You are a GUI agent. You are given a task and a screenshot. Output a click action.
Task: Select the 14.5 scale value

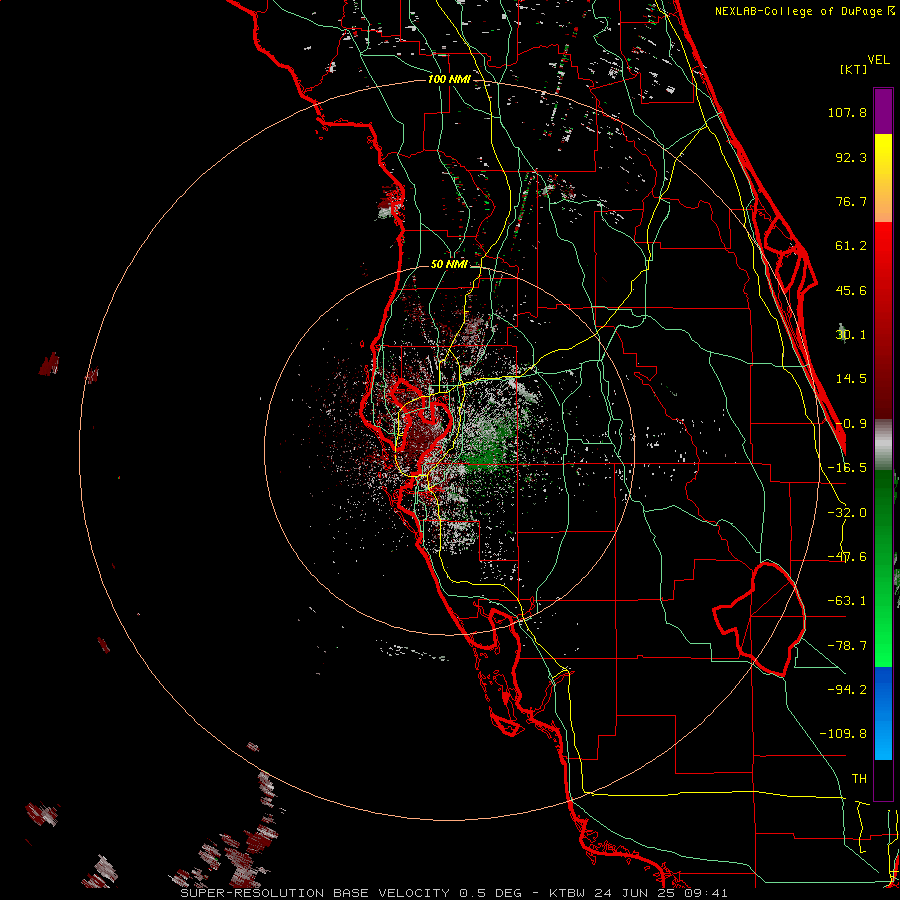(851, 379)
